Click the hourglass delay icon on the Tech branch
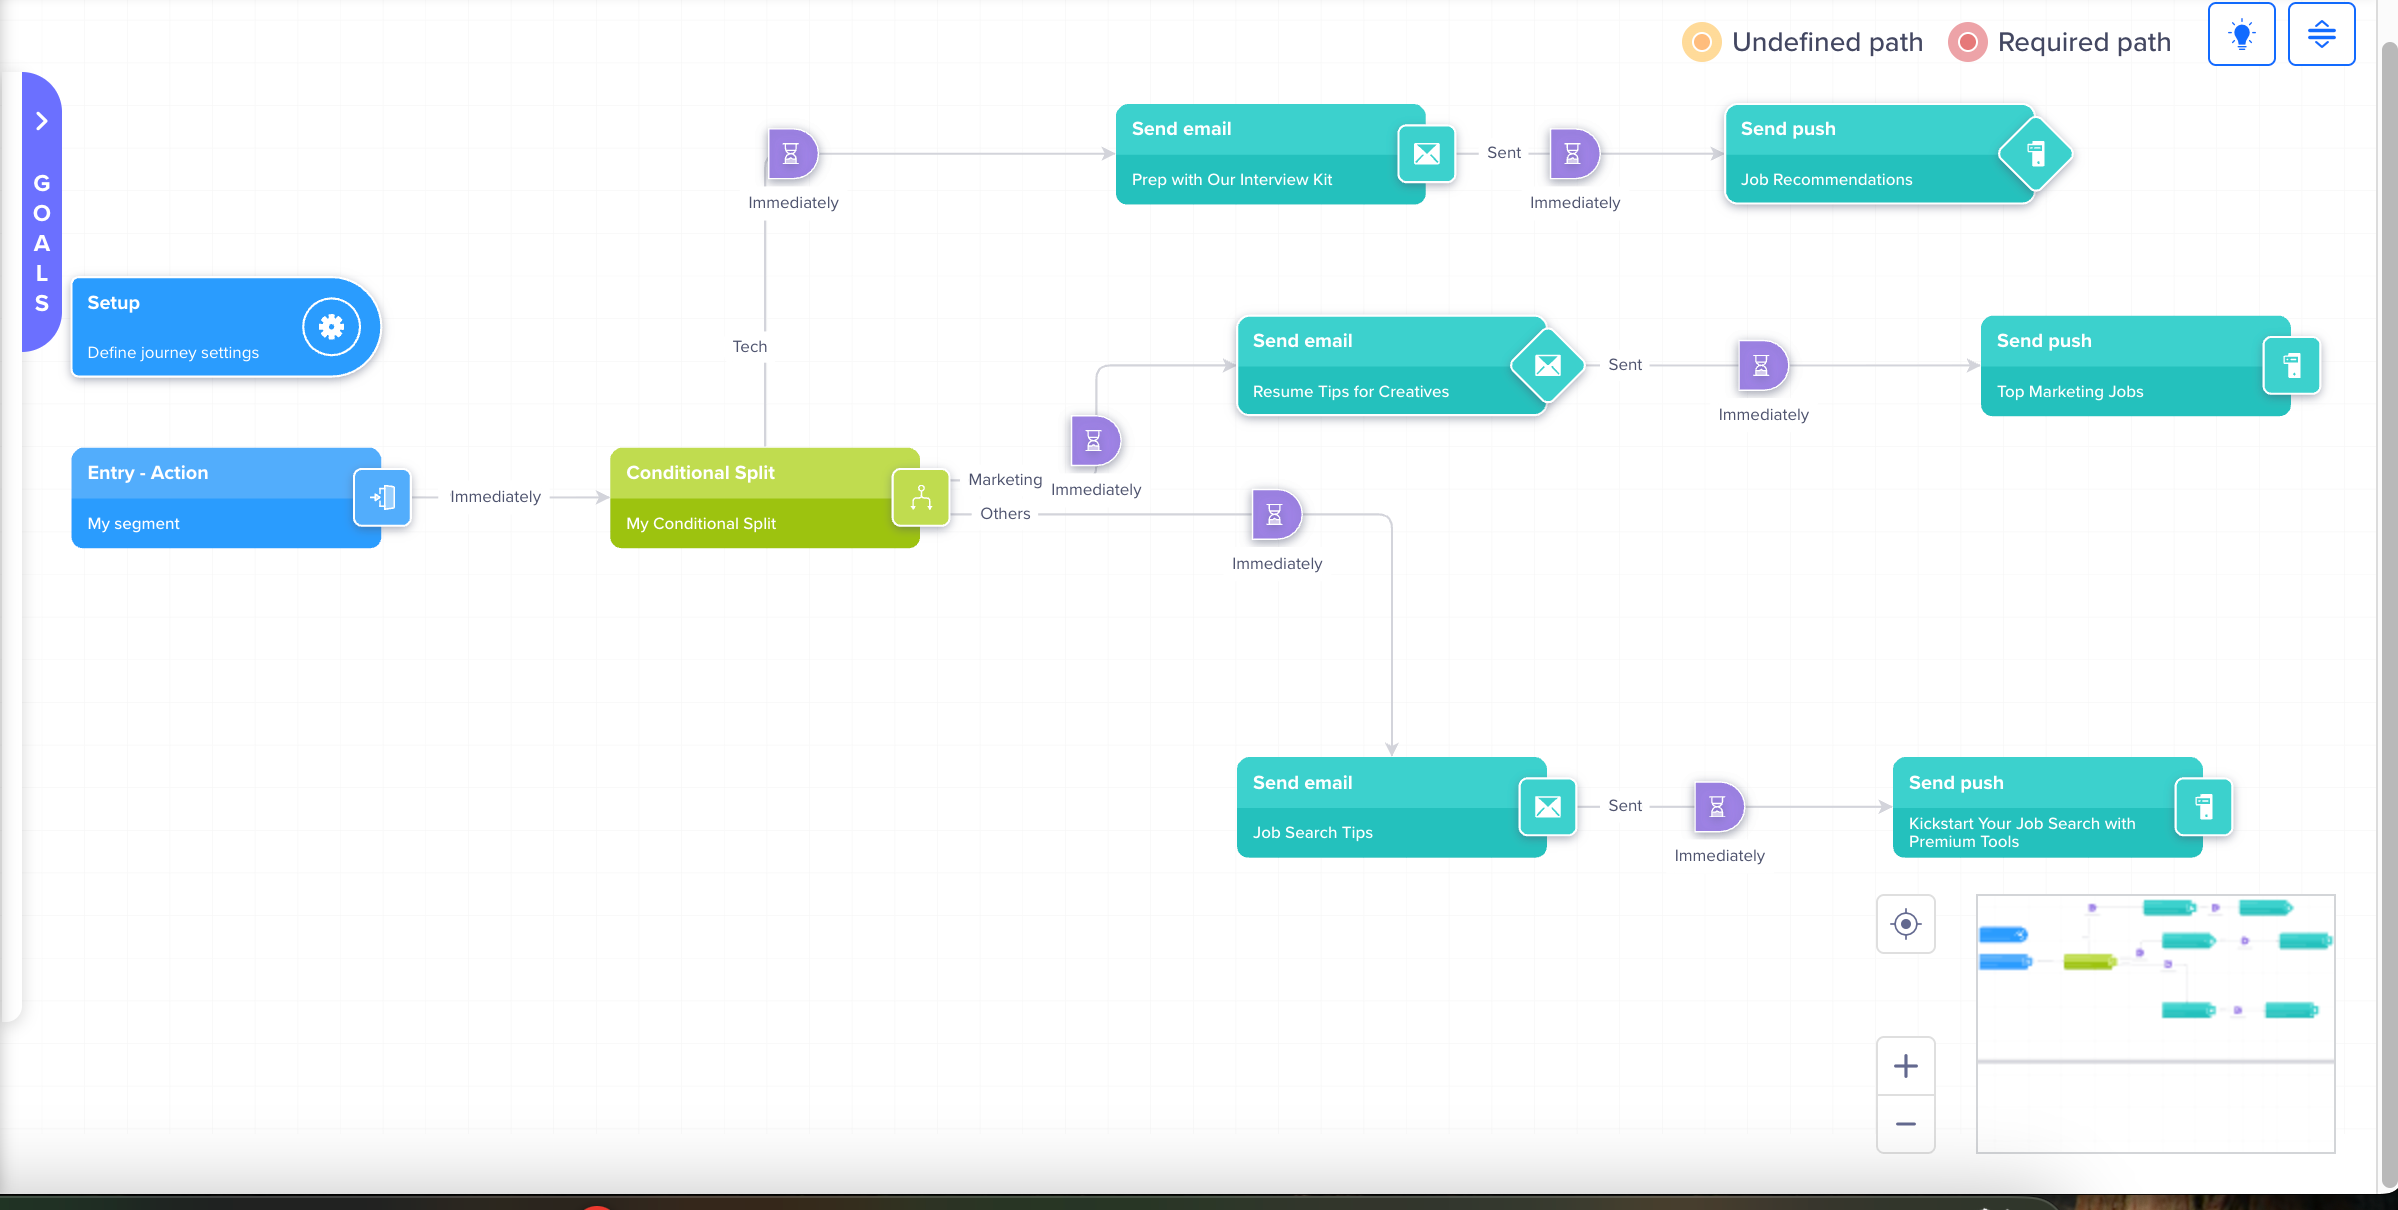The image size is (2398, 1210). (x=792, y=153)
